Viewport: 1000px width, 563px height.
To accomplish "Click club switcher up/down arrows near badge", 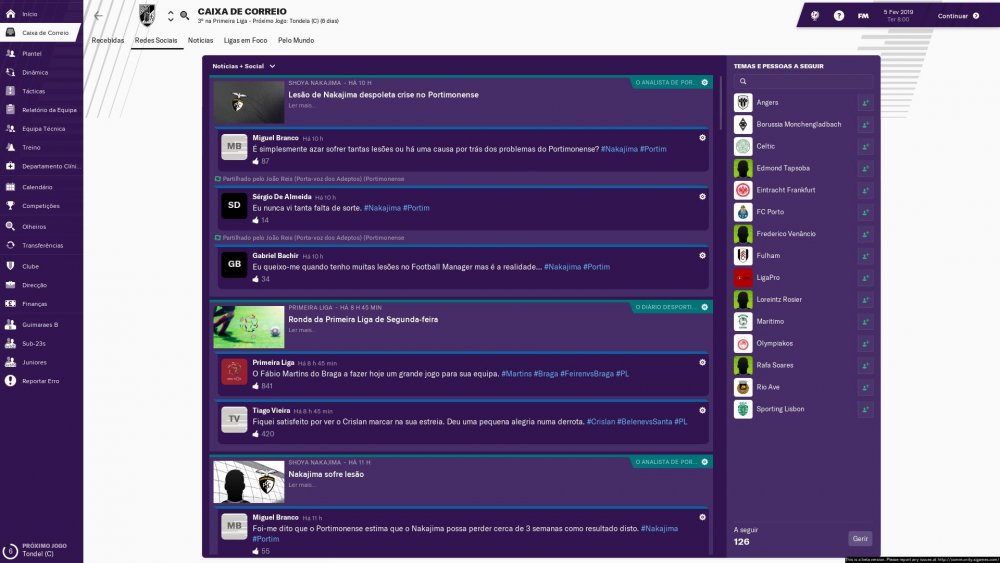I will [x=170, y=16].
